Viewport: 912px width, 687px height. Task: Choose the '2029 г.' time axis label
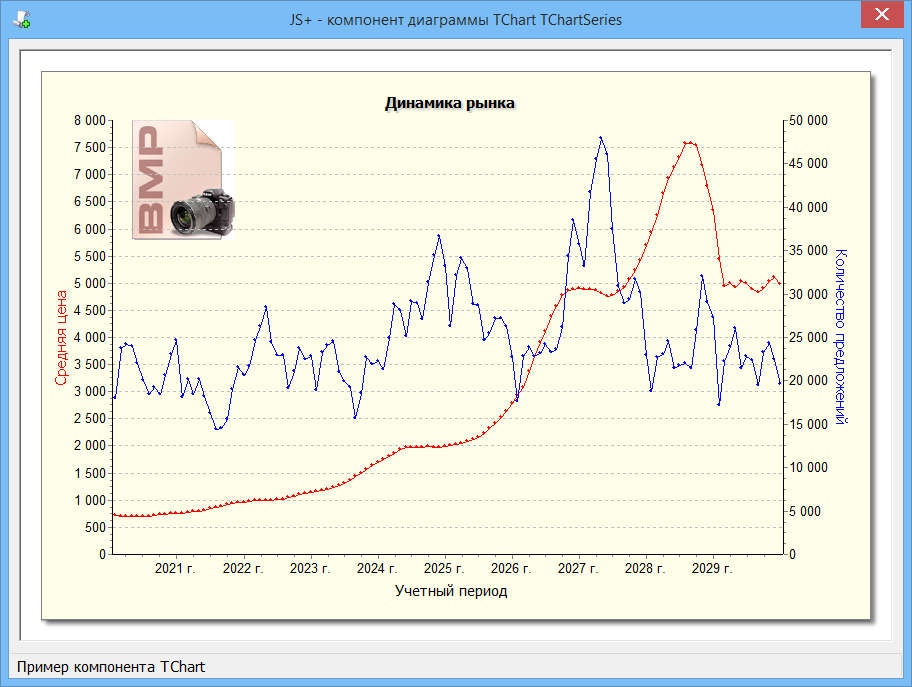pyautogui.click(x=711, y=569)
